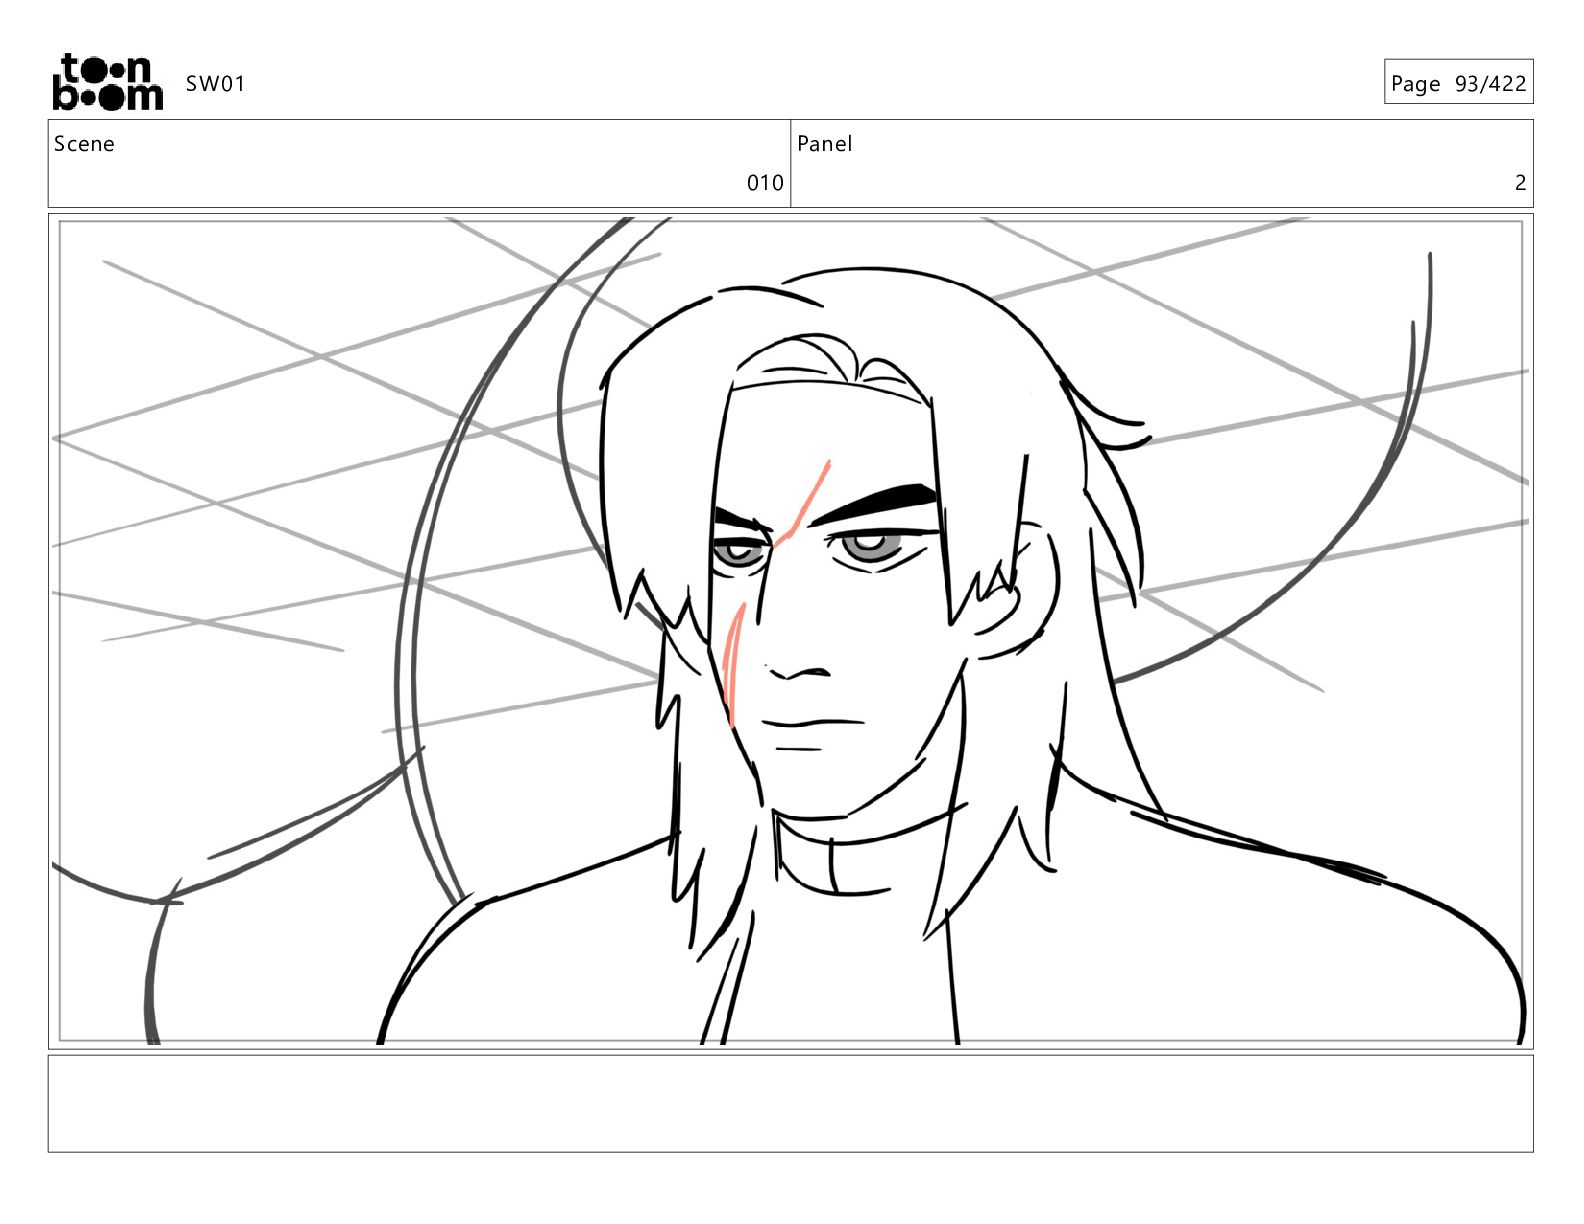Click the storyboard panel drawing thumbnail
The width and height of the screenshot is (1584, 1224).
coord(790,631)
